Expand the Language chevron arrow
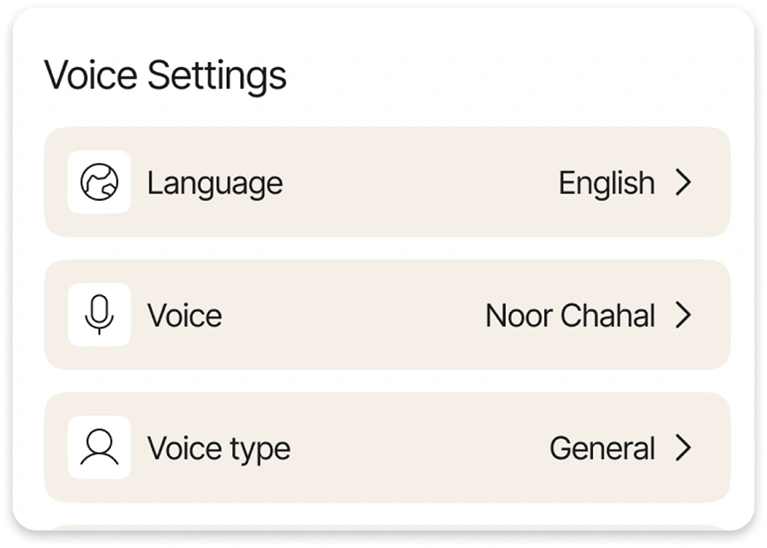The image size is (767, 548). click(683, 183)
